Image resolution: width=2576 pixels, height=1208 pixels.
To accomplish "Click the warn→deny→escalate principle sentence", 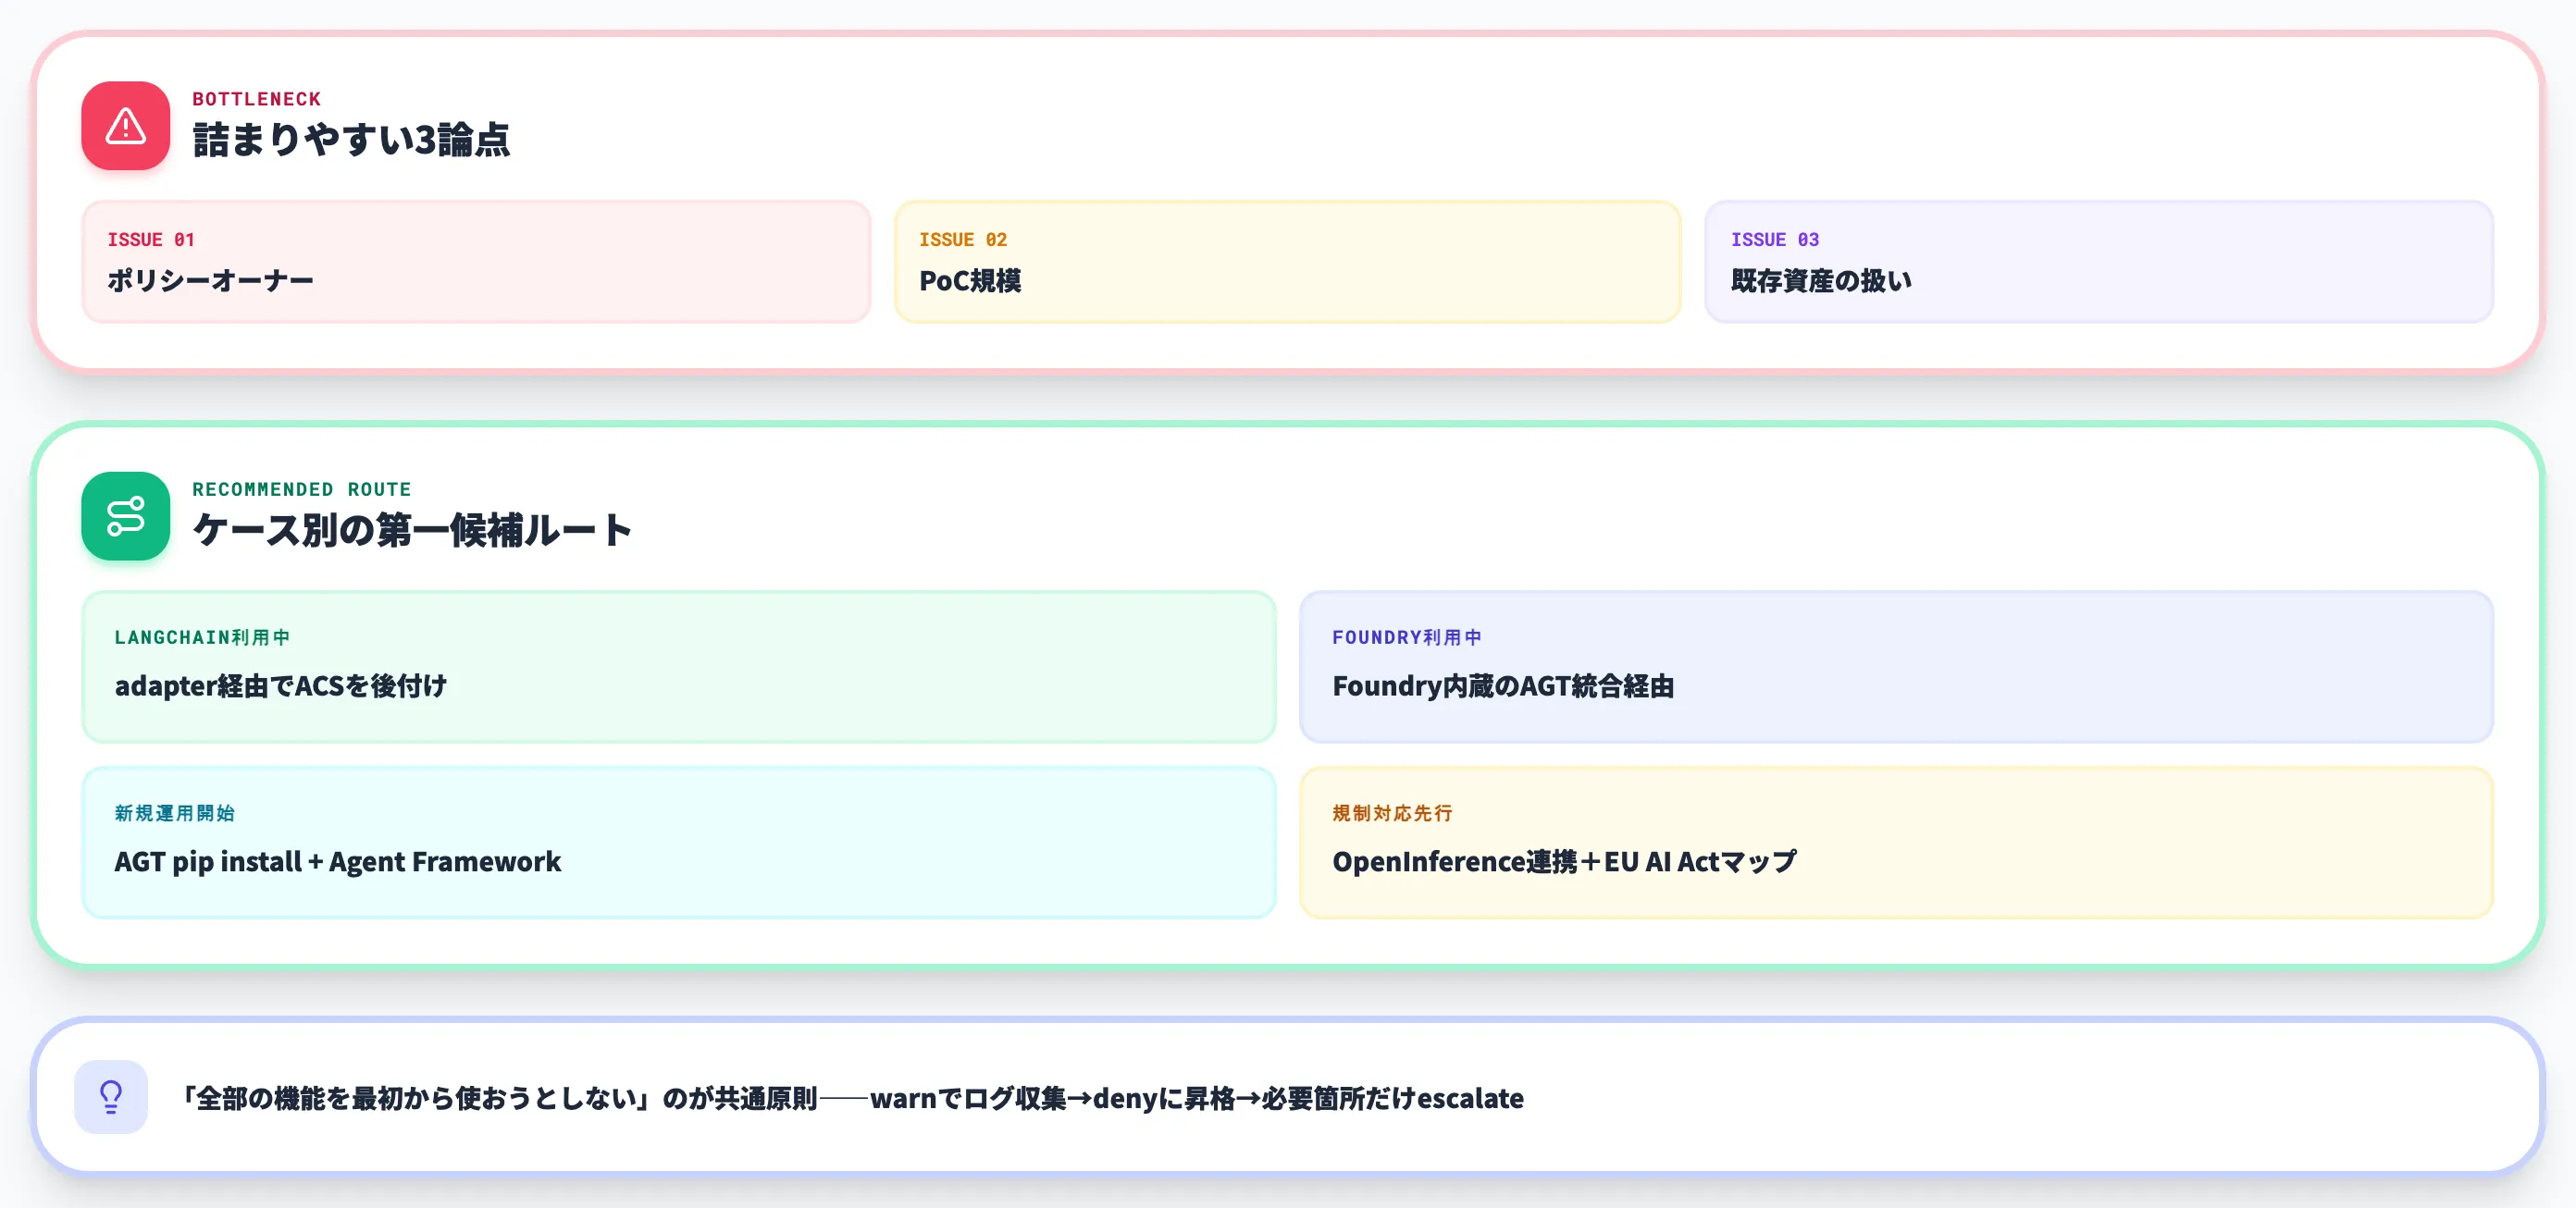I will click(852, 1098).
